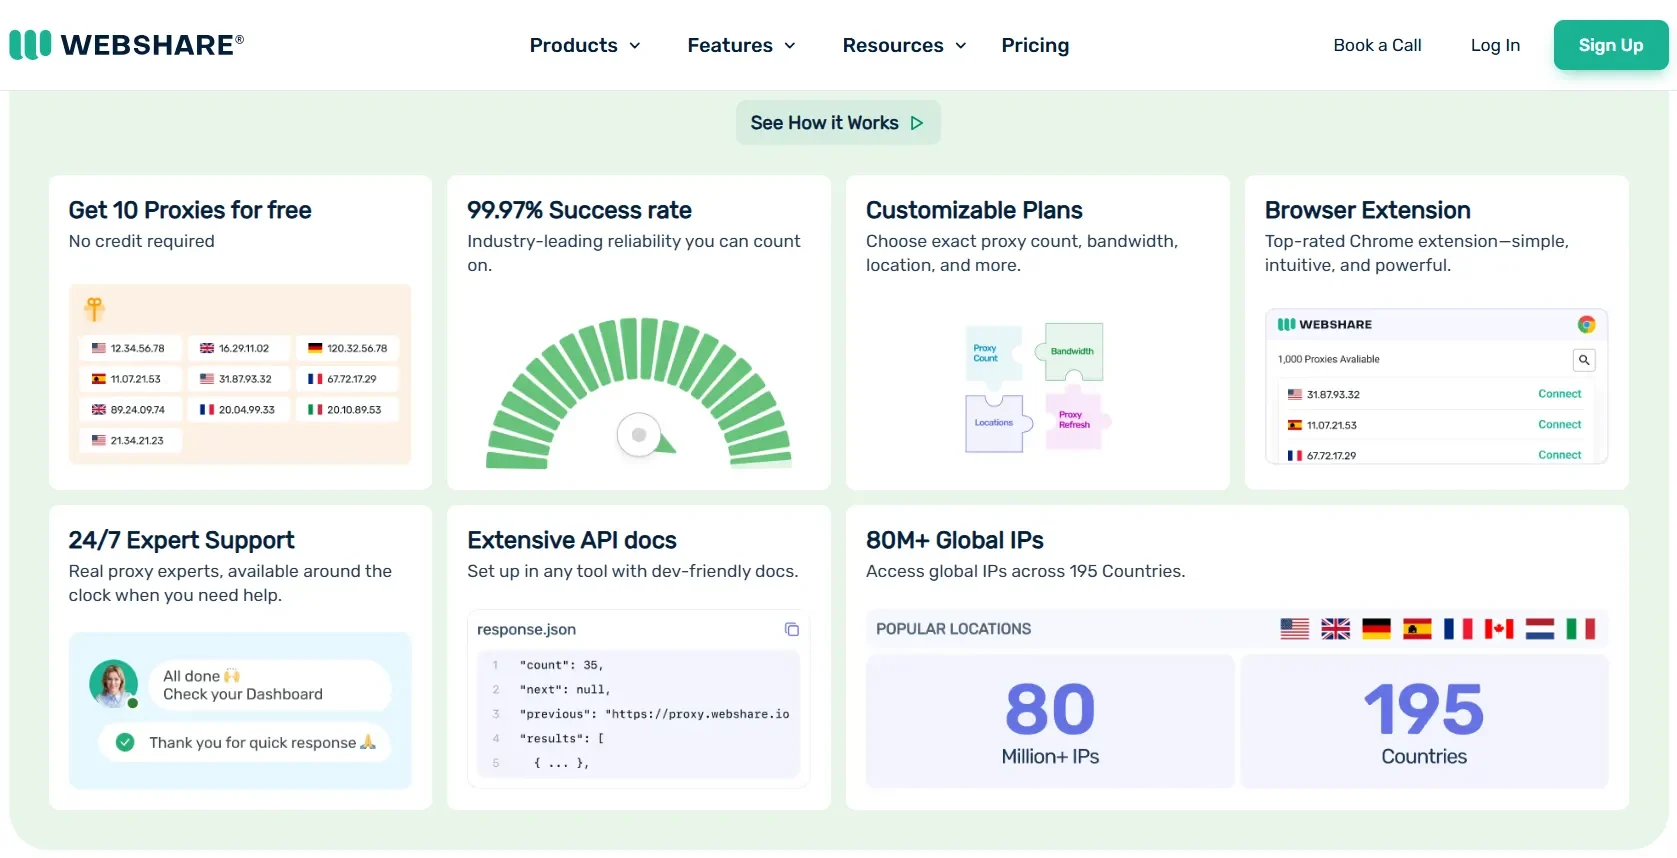Click the Log In link
The width and height of the screenshot is (1677, 858).
(1495, 45)
